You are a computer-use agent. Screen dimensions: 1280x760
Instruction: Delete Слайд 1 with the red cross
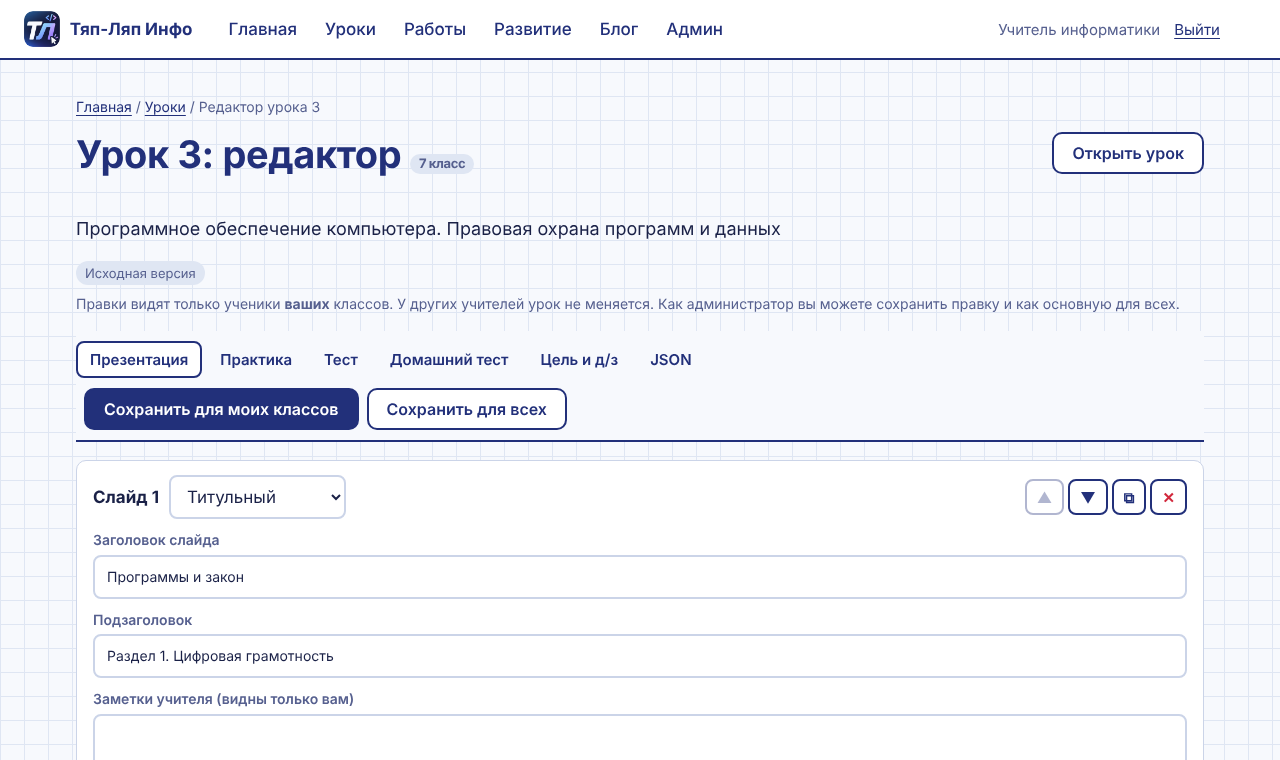[x=1168, y=497]
